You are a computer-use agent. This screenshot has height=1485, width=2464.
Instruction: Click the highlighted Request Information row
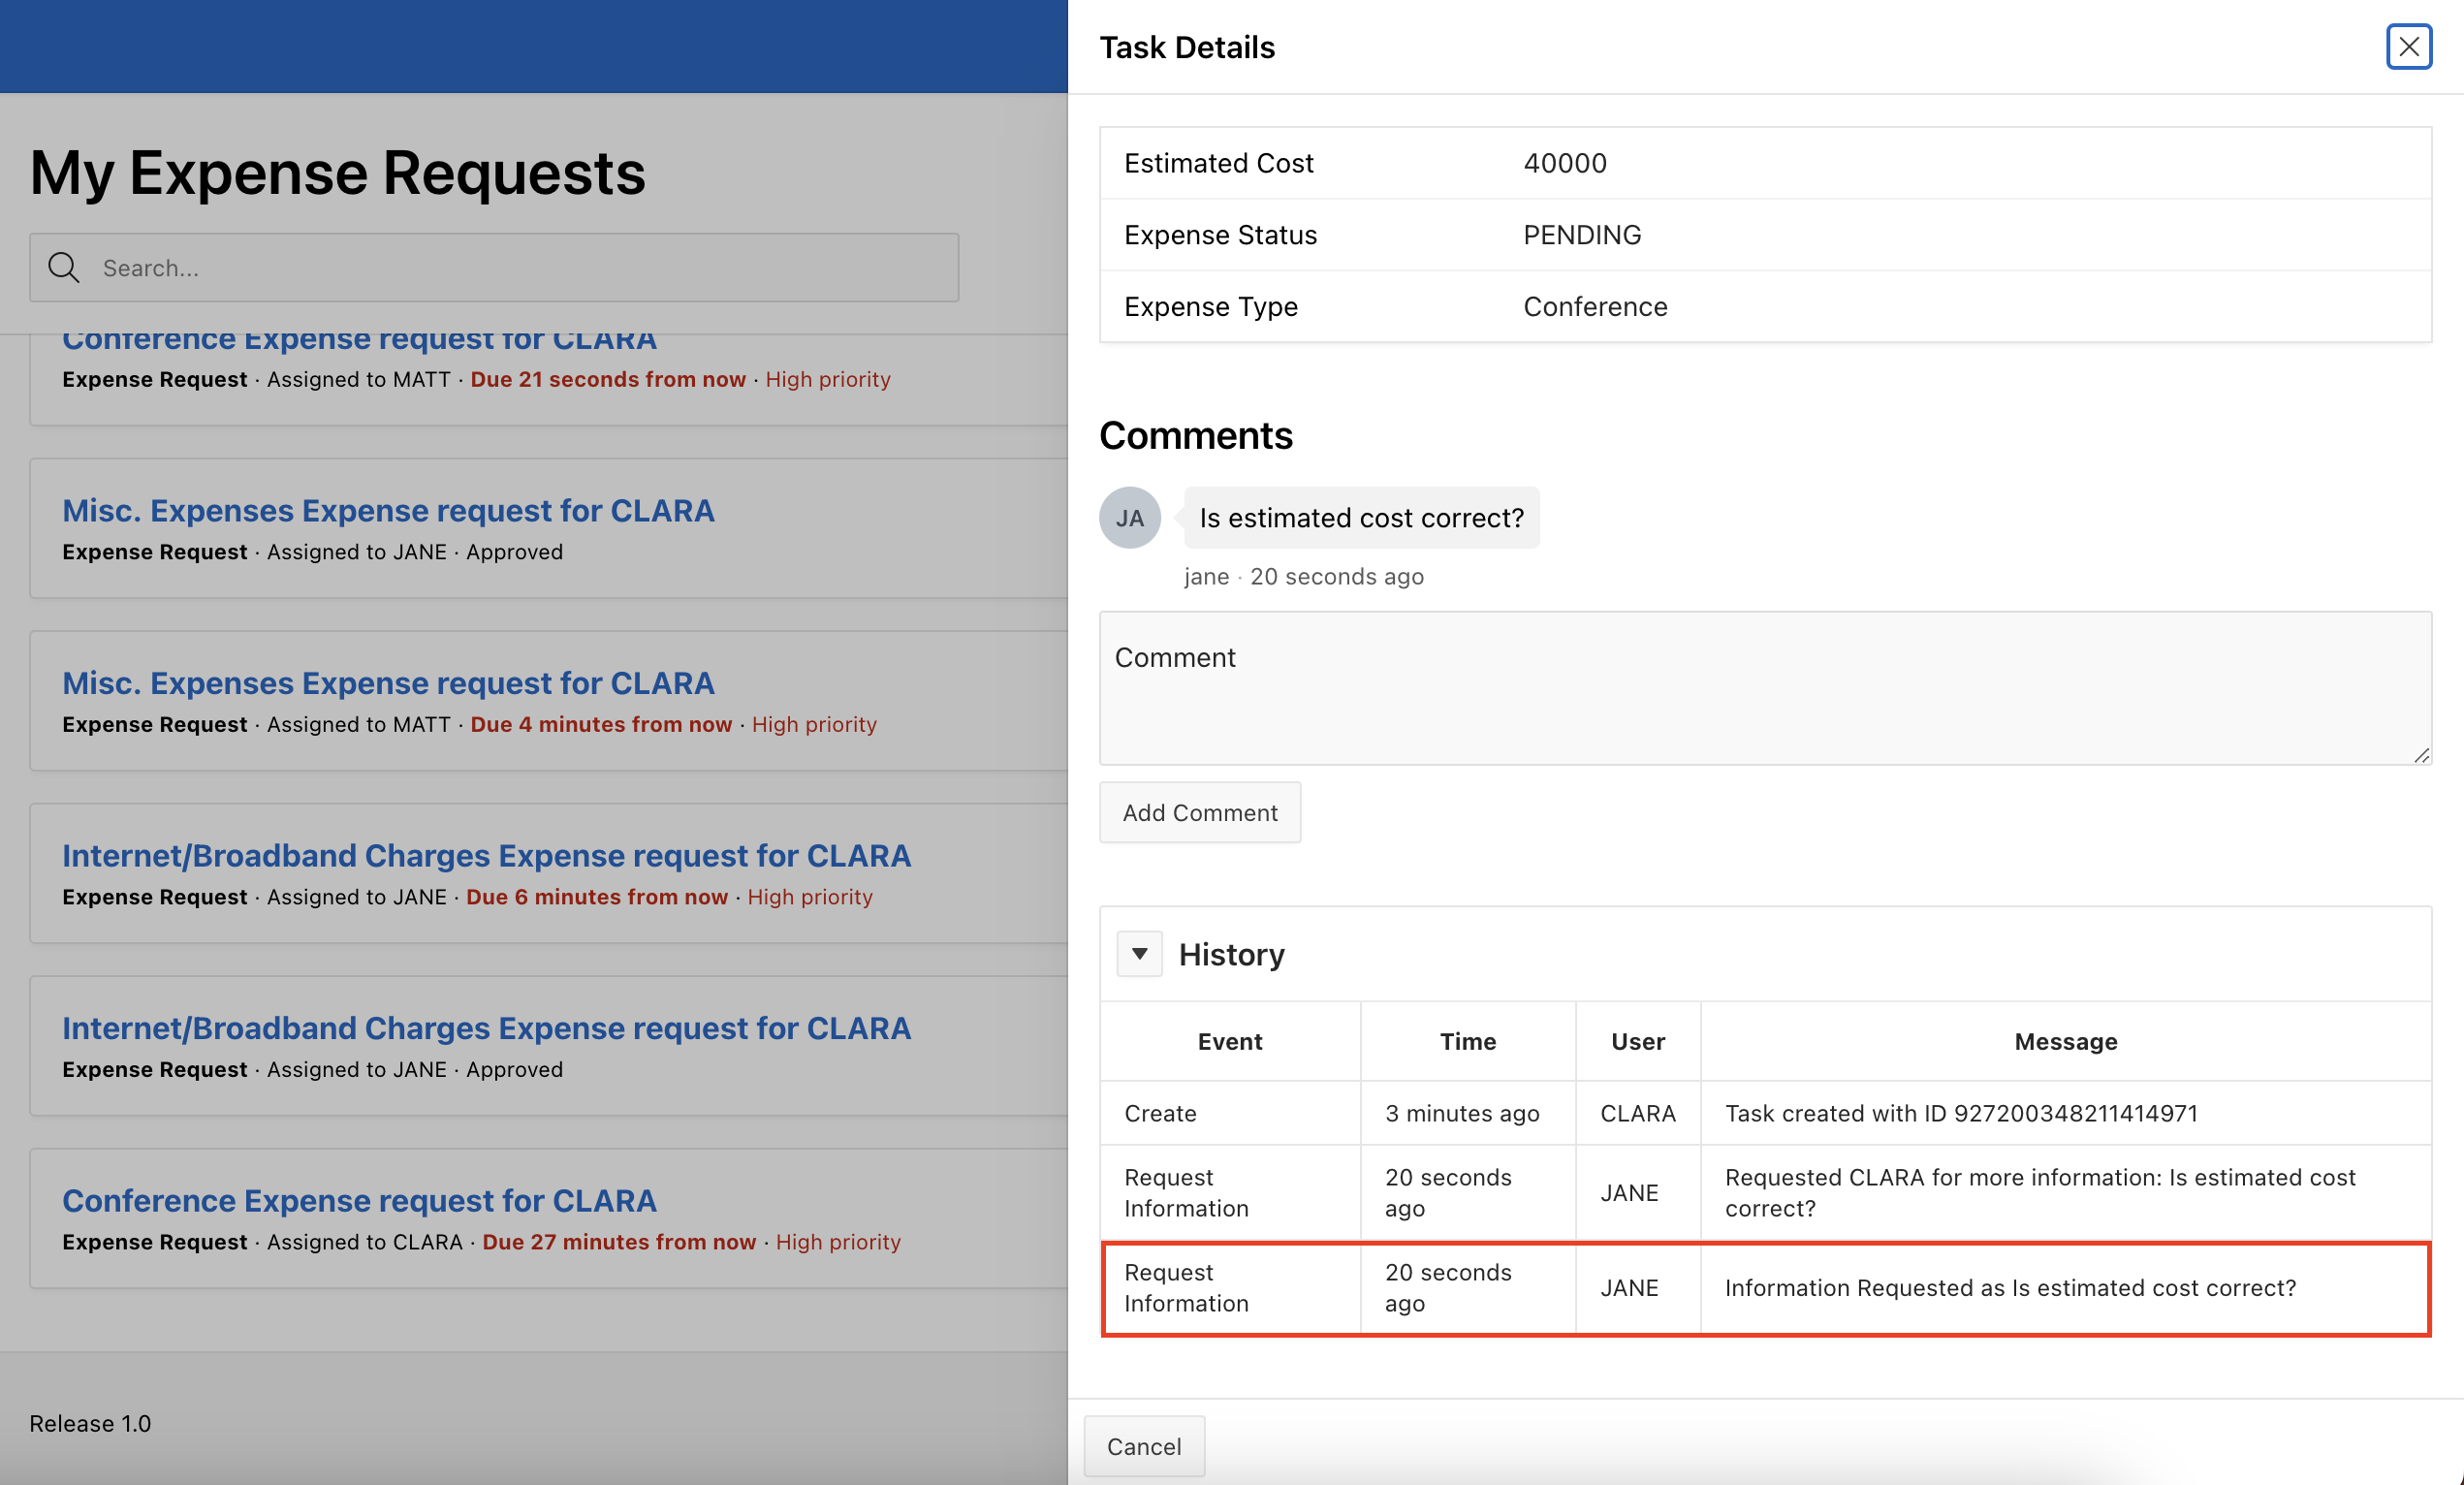(x=1764, y=1288)
